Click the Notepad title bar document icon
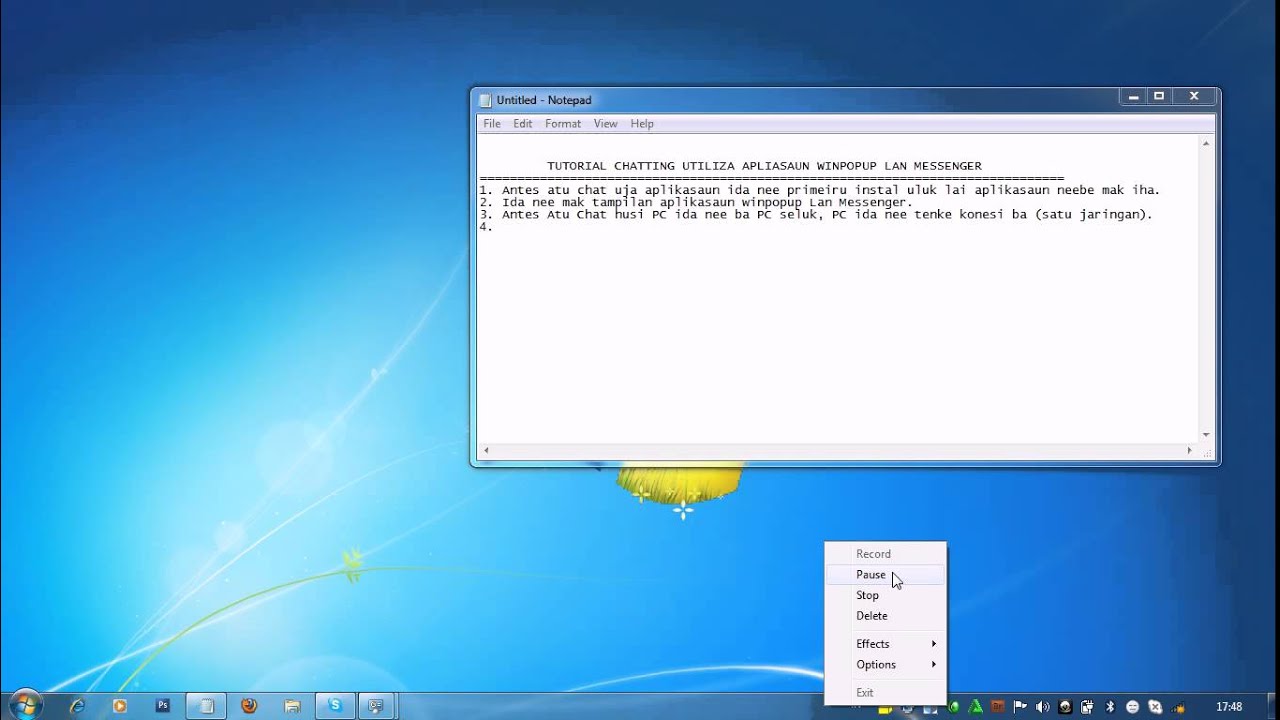This screenshot has height=720, width=1280. [485, 100]
